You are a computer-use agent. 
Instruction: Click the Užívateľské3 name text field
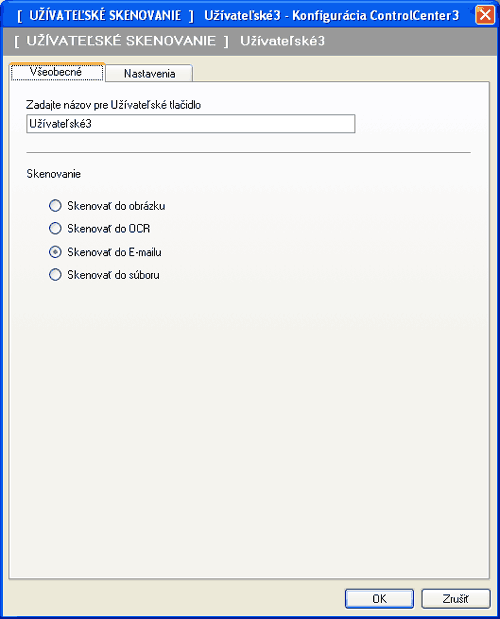coord(191,124)
